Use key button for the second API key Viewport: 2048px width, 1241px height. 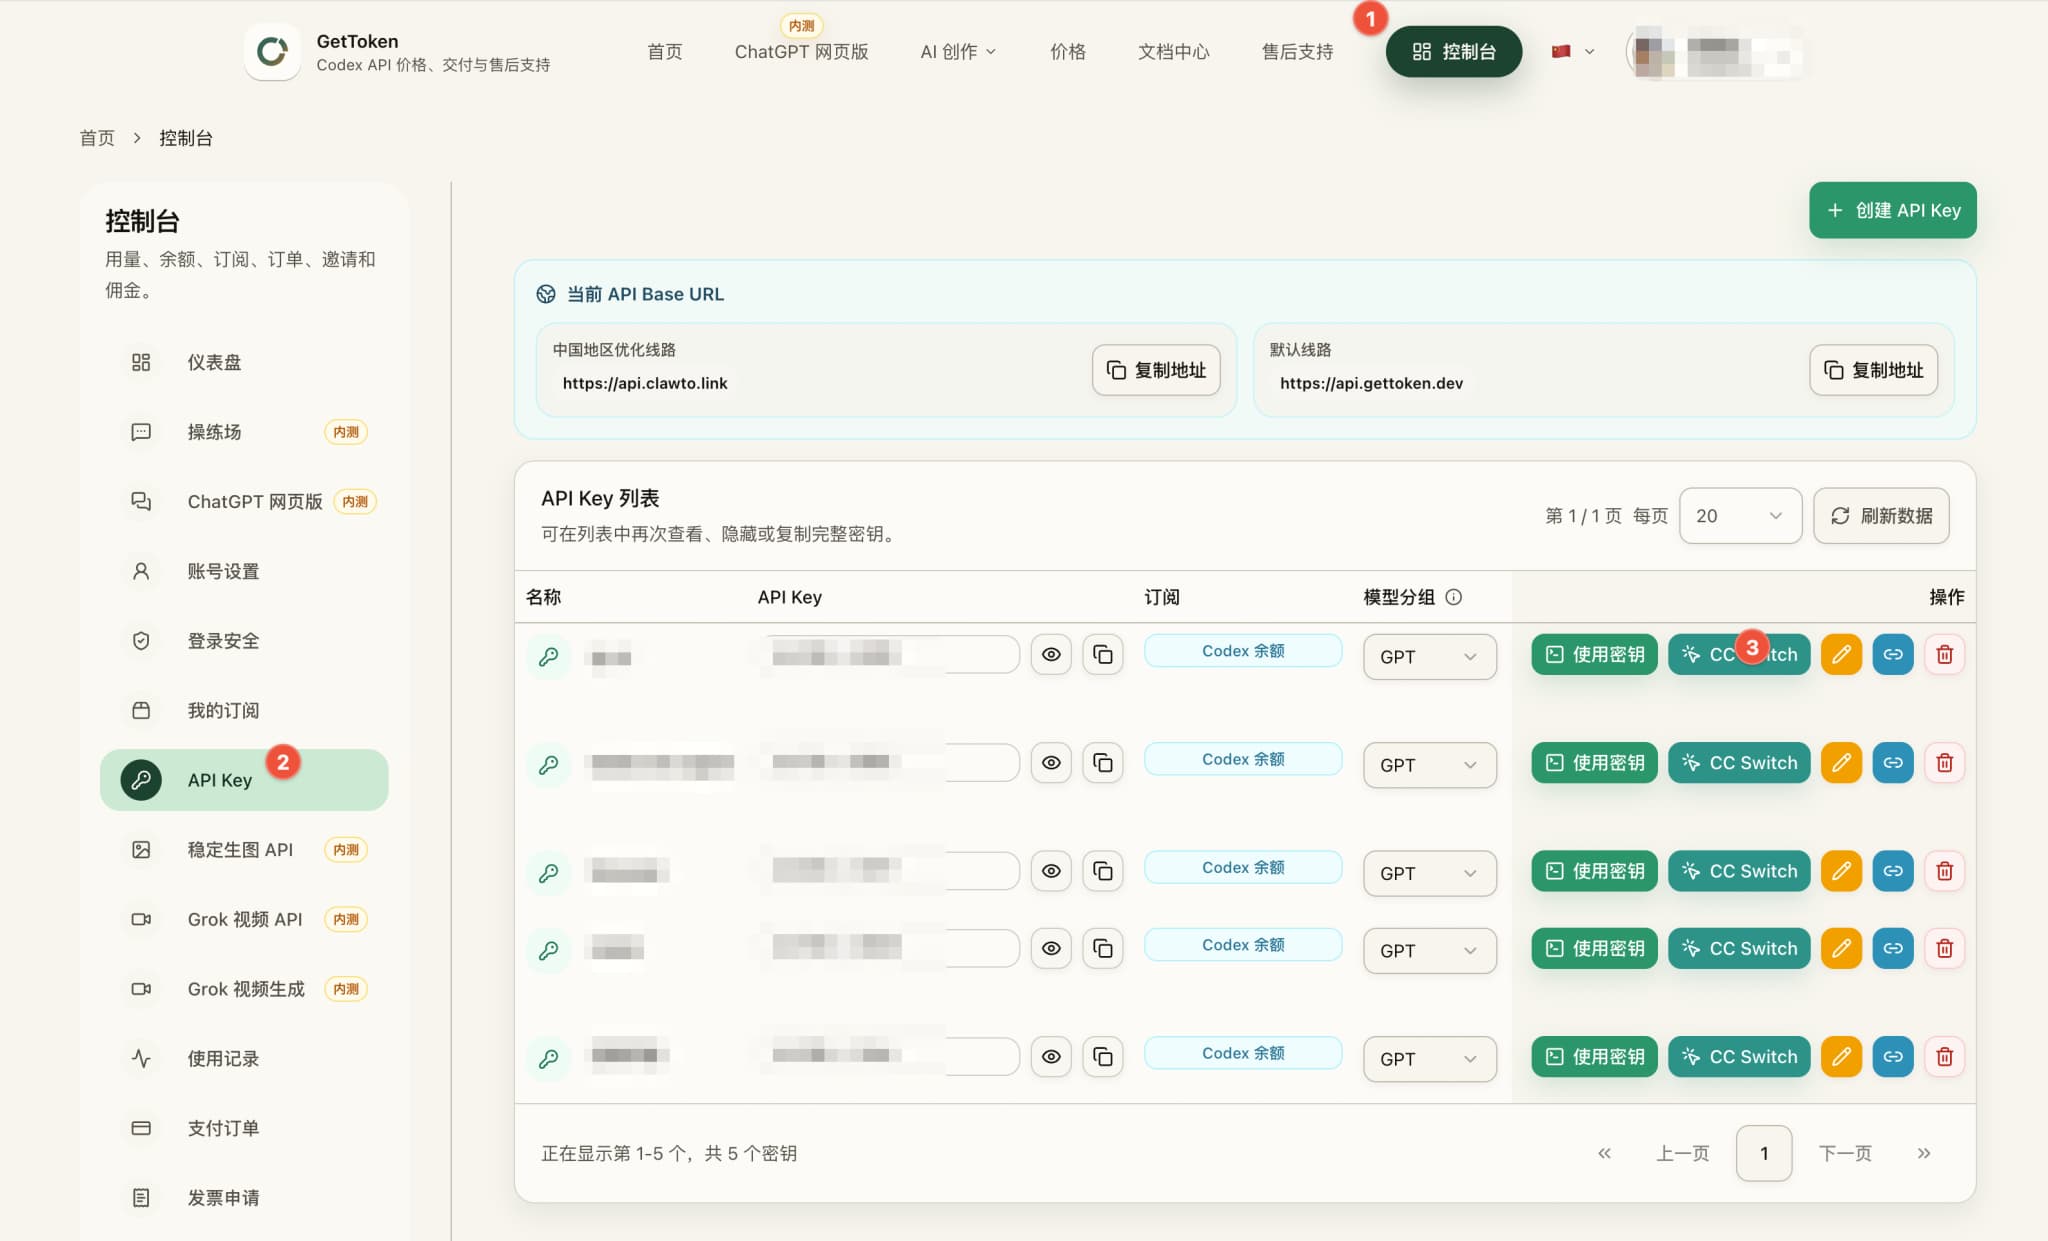tap(1594, 763)
